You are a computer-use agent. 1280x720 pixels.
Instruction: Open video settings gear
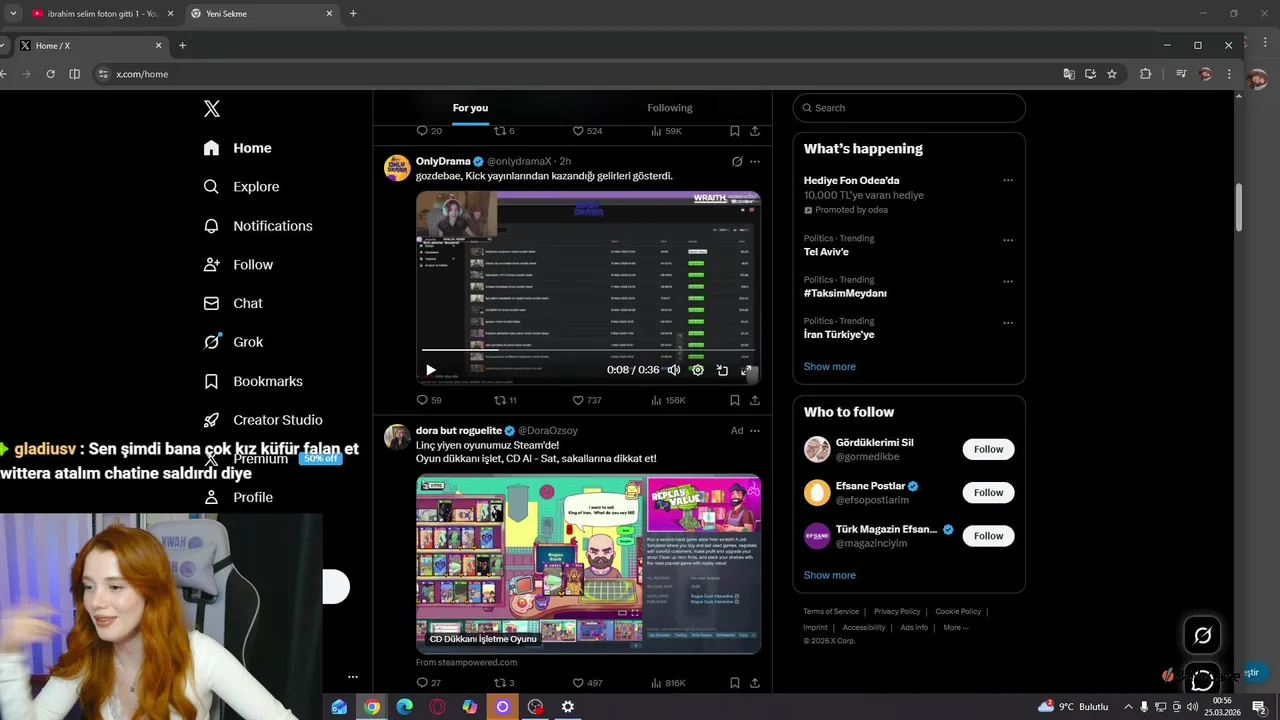point(698,370)
